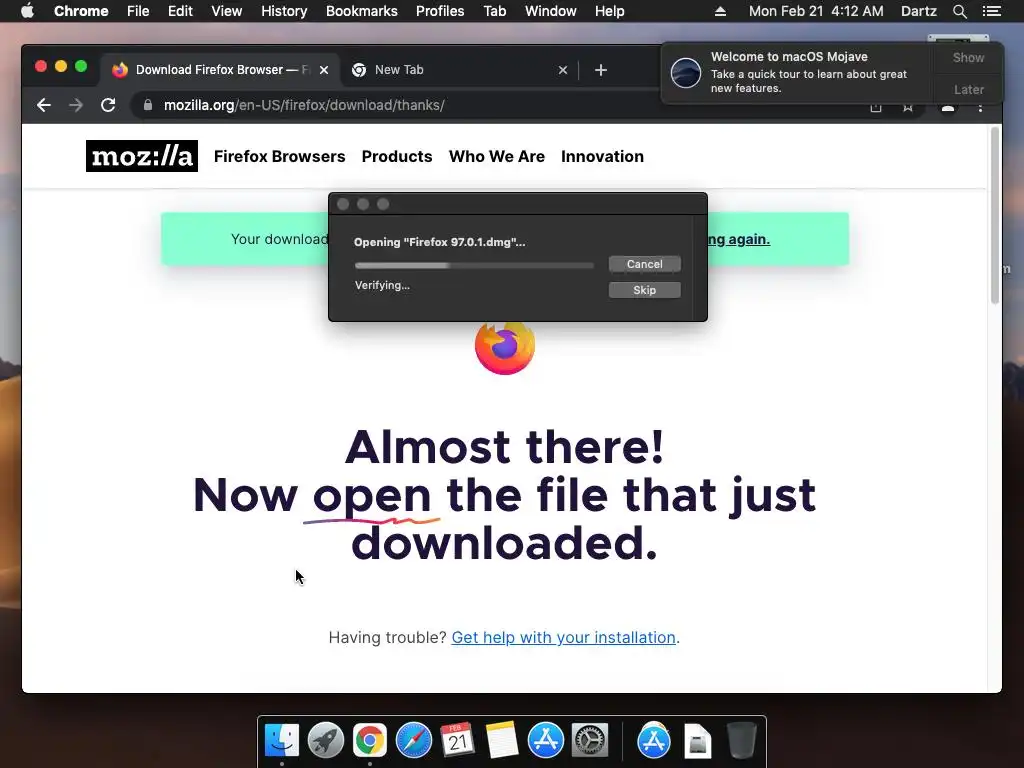The height and width of the screenshot is (768, 1024).
Task: Click the Mozilla logo
Action: (x=142, y=156)
